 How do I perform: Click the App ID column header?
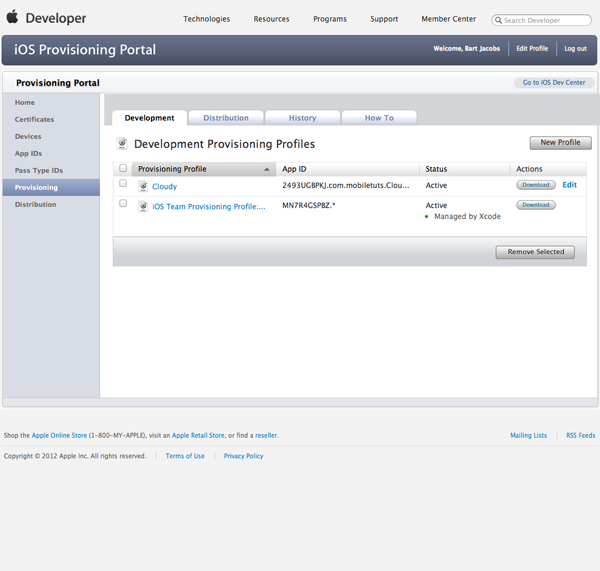click(294, 169)
